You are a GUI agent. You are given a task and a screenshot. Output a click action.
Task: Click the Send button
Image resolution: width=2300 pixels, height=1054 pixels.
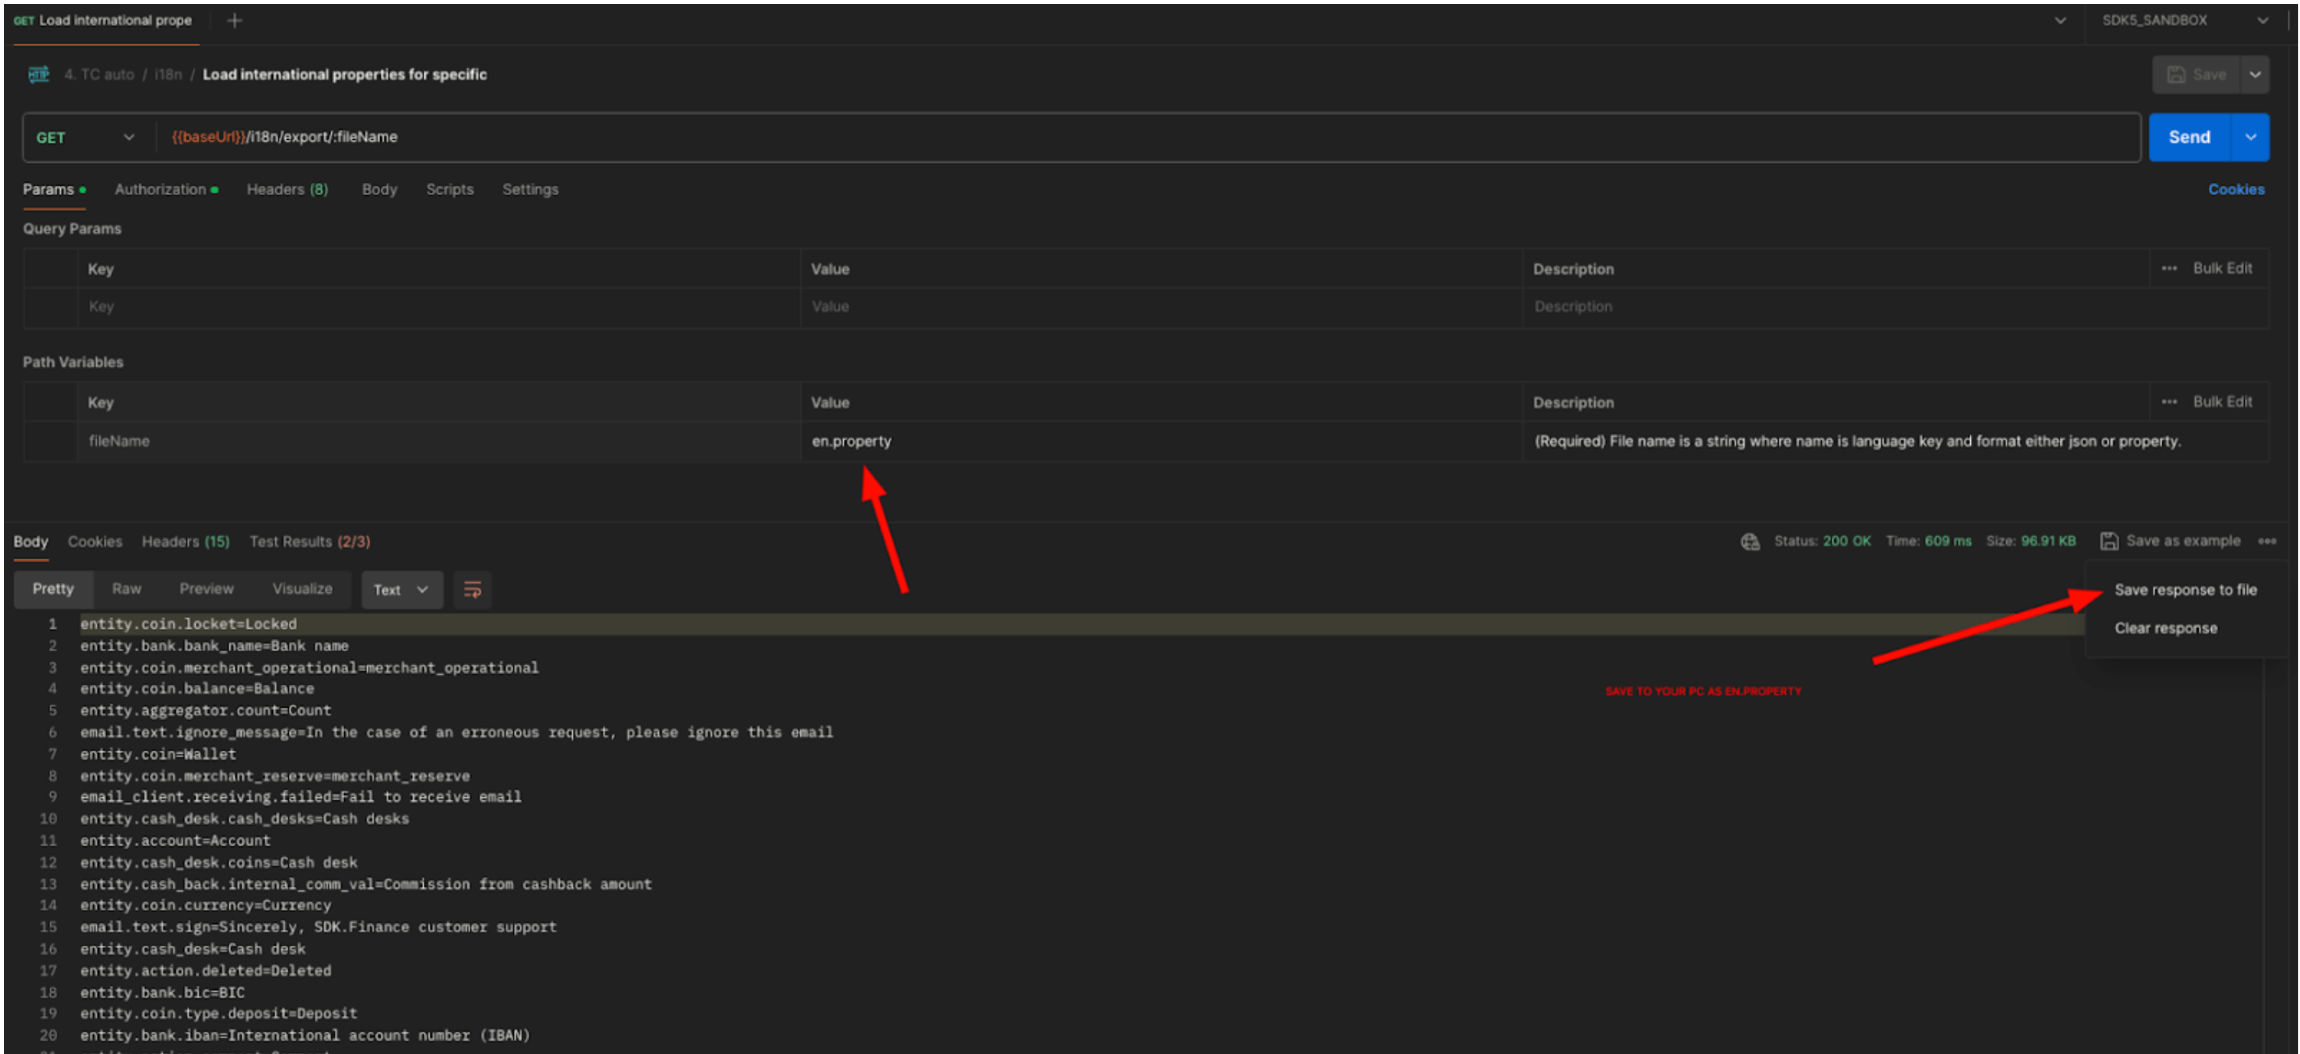pos(2189,137)
